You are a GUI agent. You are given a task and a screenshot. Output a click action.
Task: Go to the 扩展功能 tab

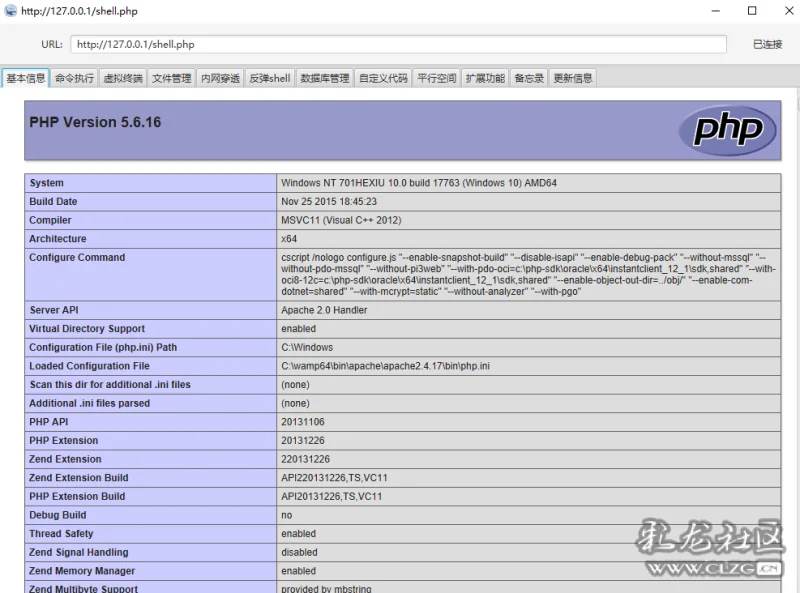tap(485, 78)
